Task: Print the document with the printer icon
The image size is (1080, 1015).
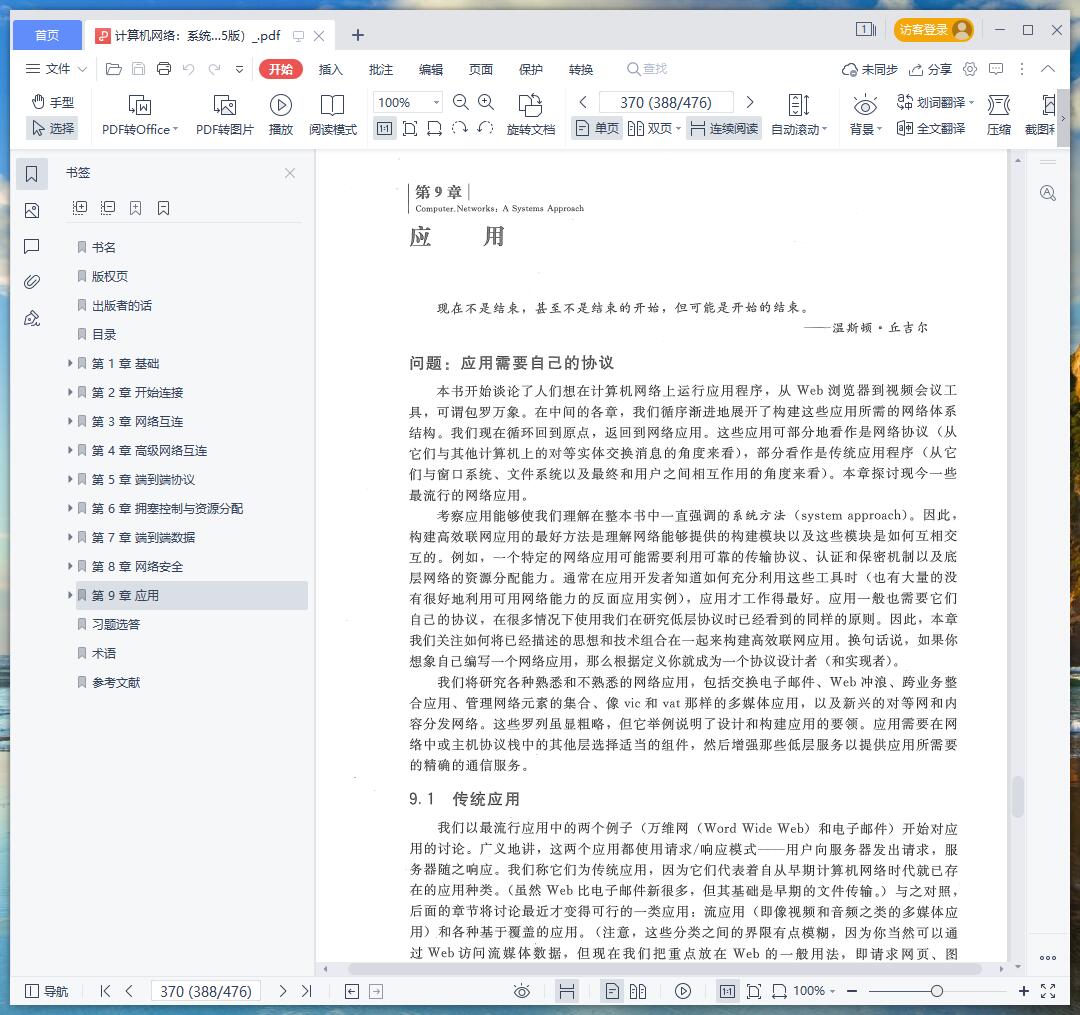Action: (x=164, y=69)
